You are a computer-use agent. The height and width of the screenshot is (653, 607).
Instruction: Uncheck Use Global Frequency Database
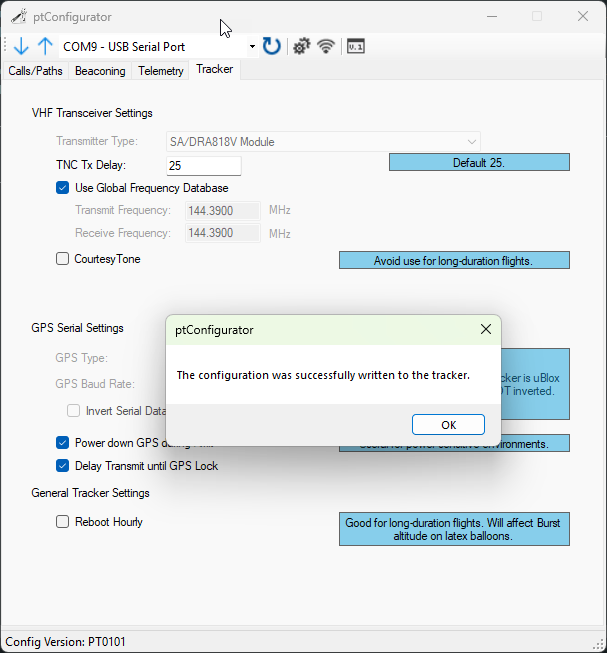[x=63, y=188]
